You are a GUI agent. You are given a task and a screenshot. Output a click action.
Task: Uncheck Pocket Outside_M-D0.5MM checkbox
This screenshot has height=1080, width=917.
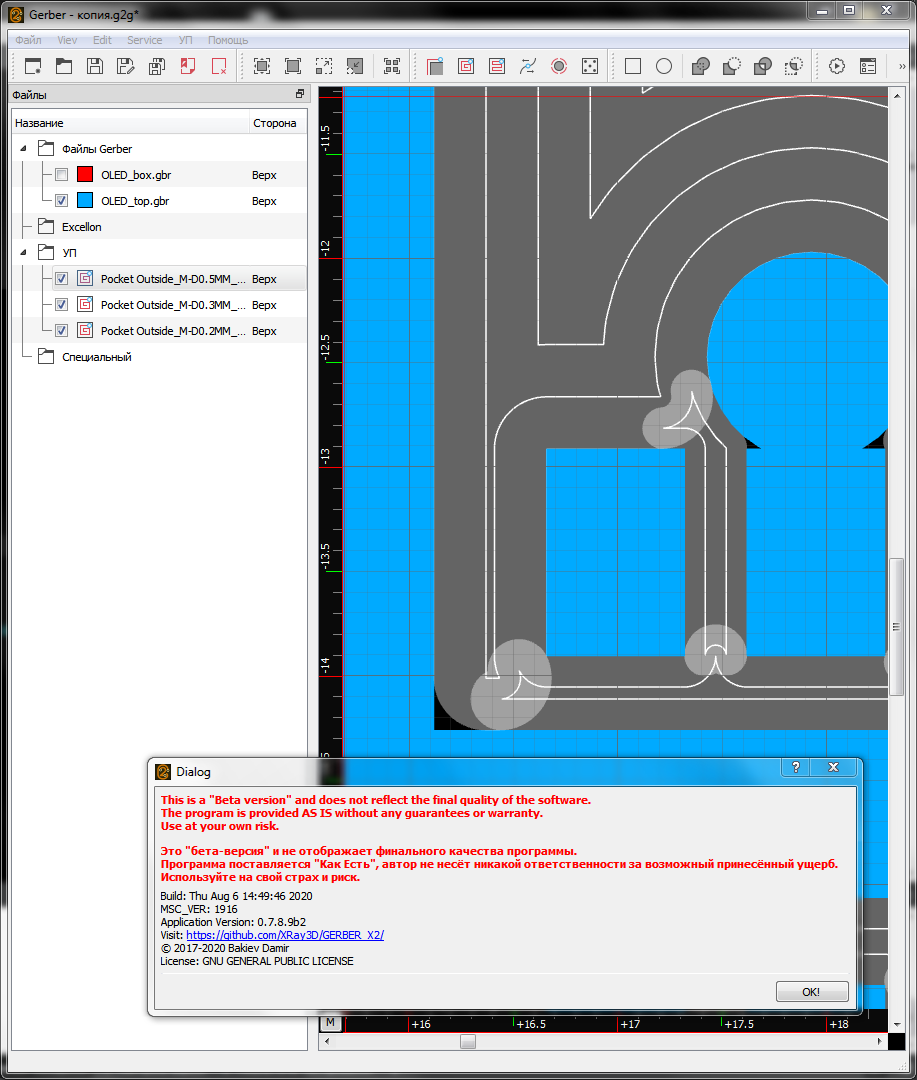(61, 279)
